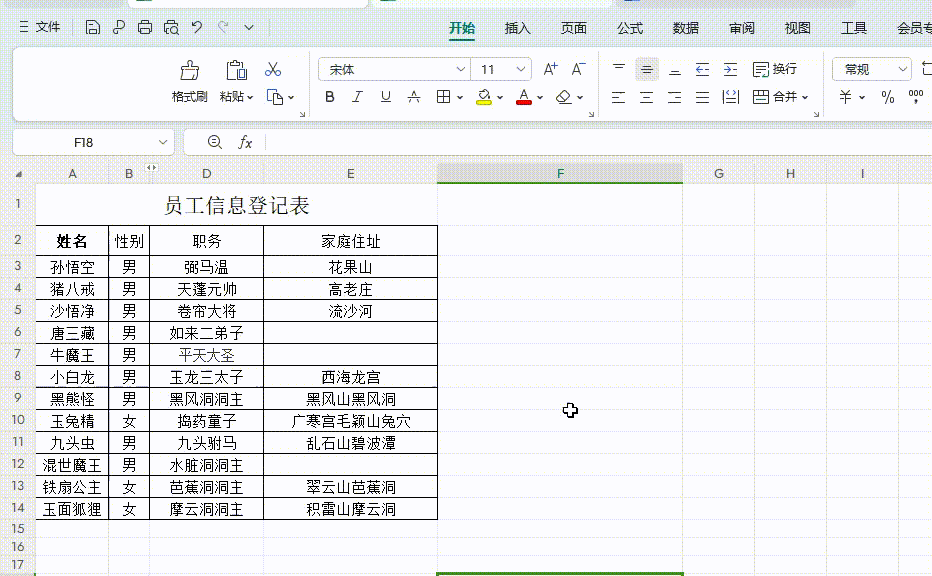
Task: Switch to the 插入 tab
Action: click(517, 28)
